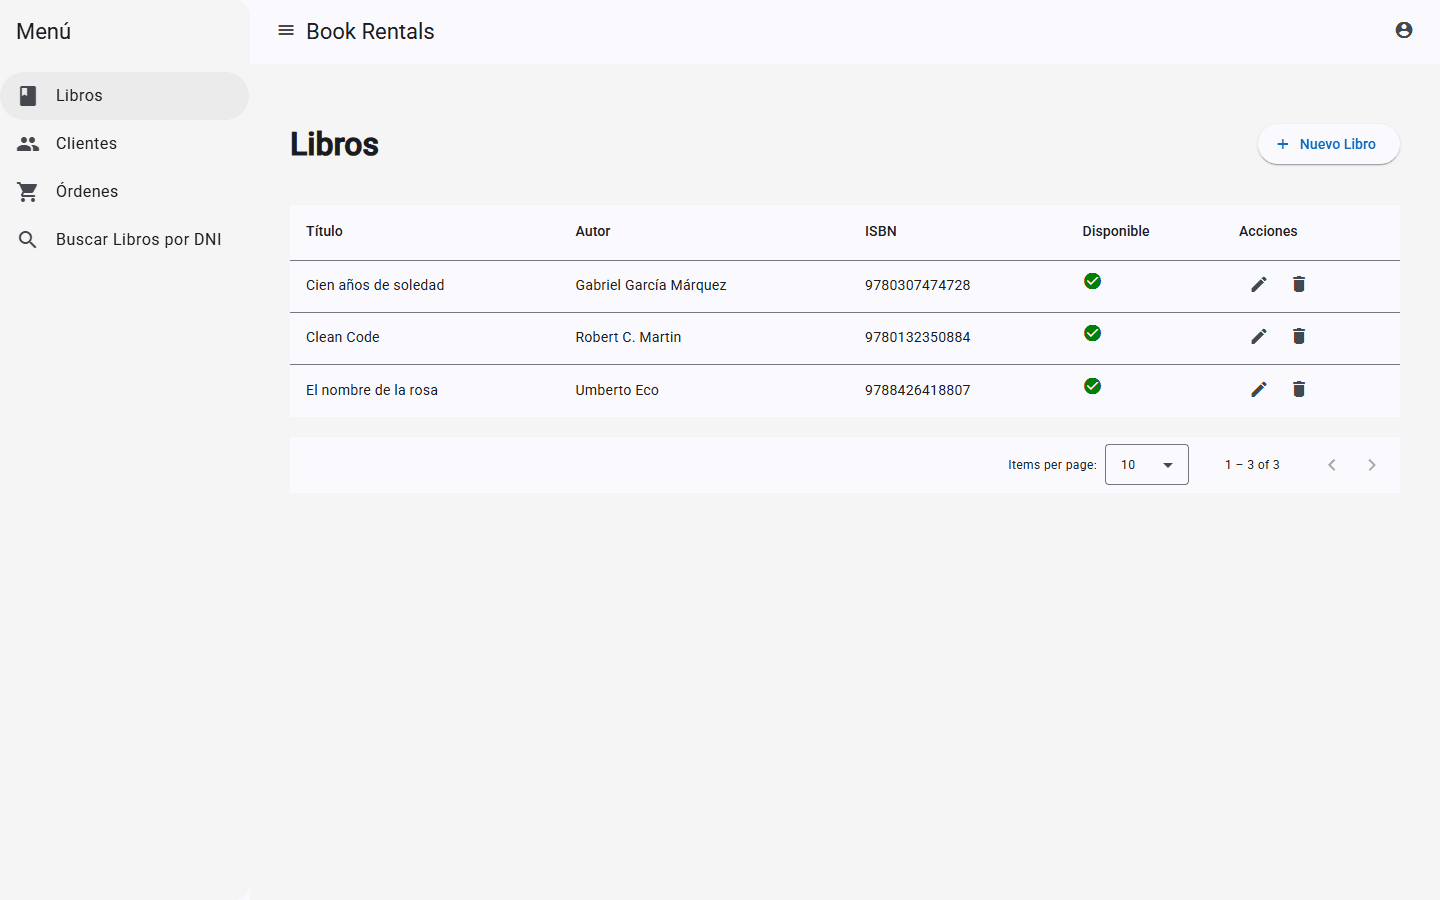Select the title El nombre de la rosa
1440x900 pixels.
[x=372, y=390]
